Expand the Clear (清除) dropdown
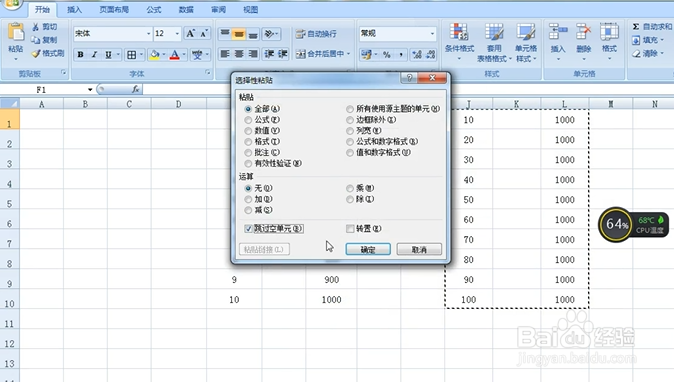The image size is (674, 382). (662, 53)
